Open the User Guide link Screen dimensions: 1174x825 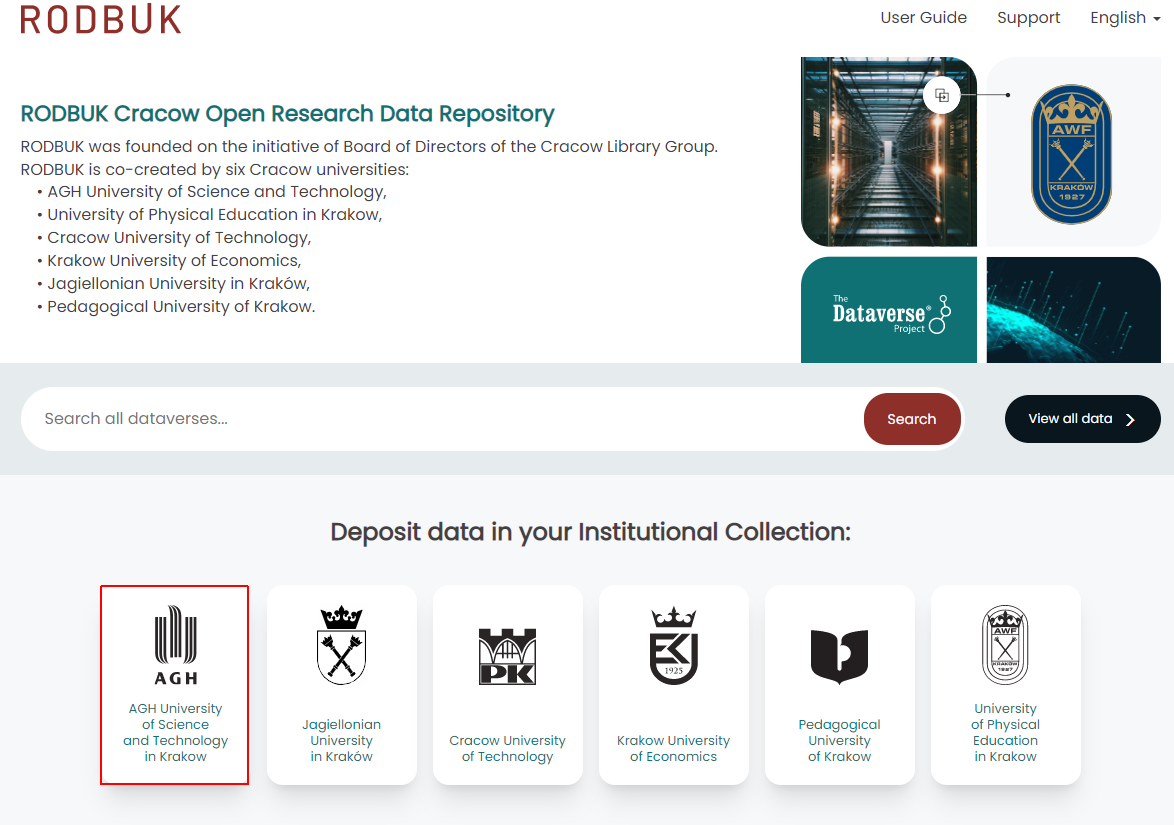coord(923,17)
